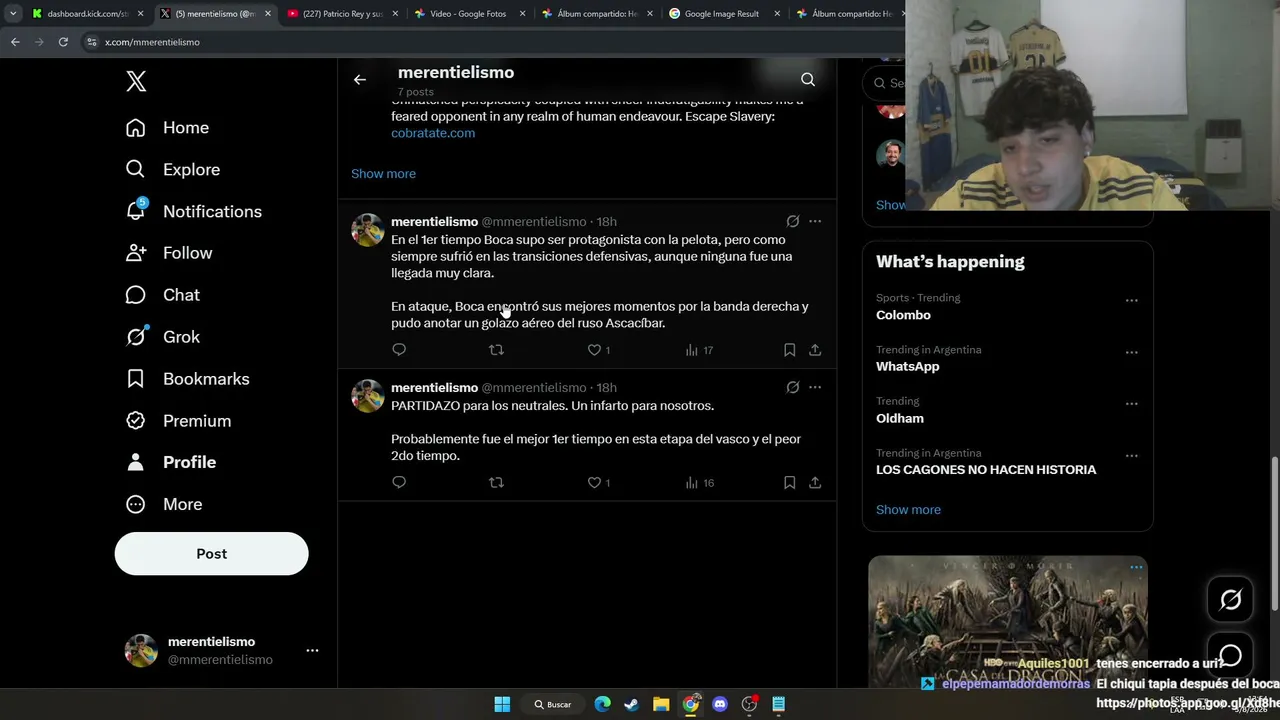Close the dashboard.kick.com tab
This screenshot has height=720, width=1280.
coord(140,14)
